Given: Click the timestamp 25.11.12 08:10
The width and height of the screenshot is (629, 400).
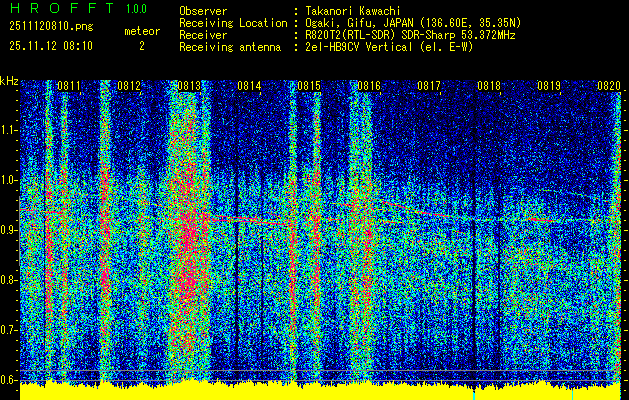Looking at the screenshot, I should [51, 46].
